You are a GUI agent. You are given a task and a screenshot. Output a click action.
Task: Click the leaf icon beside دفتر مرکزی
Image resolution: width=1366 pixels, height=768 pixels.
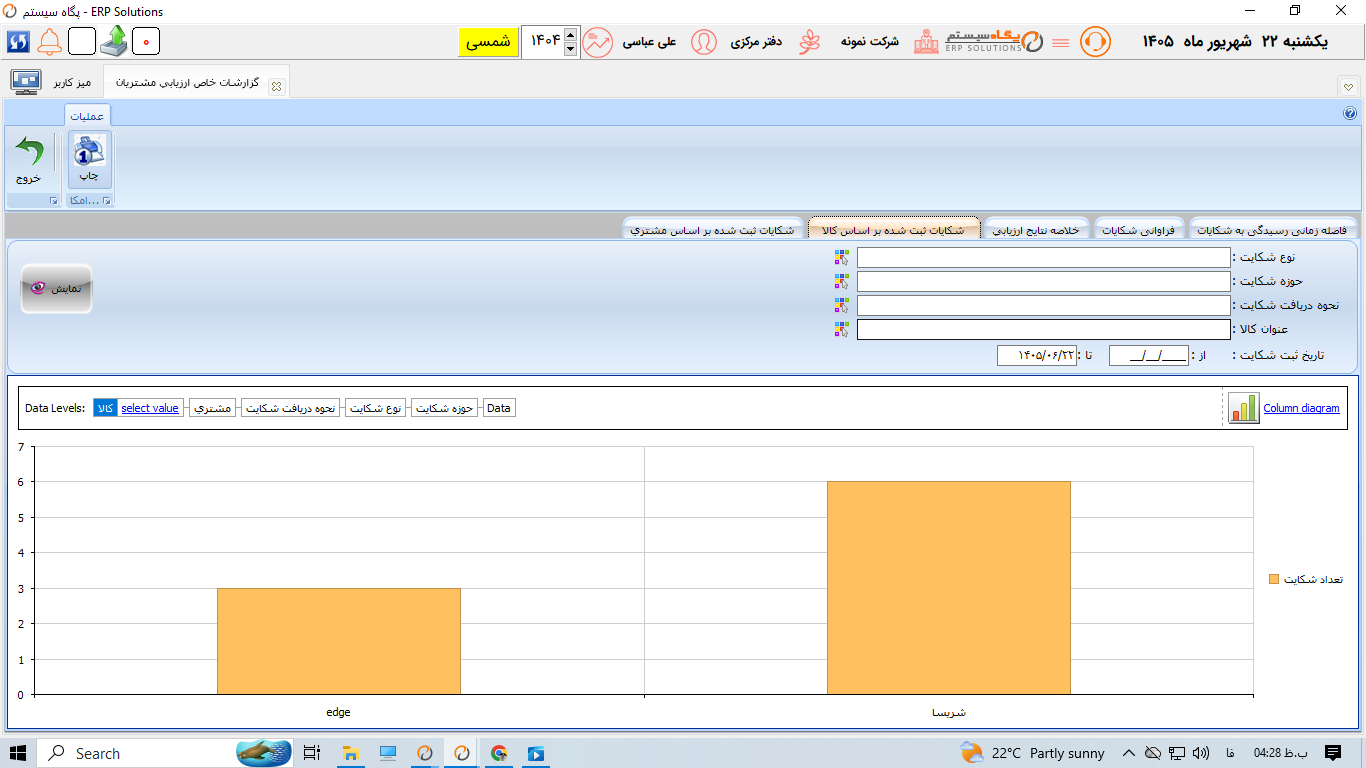coord(809,42)
